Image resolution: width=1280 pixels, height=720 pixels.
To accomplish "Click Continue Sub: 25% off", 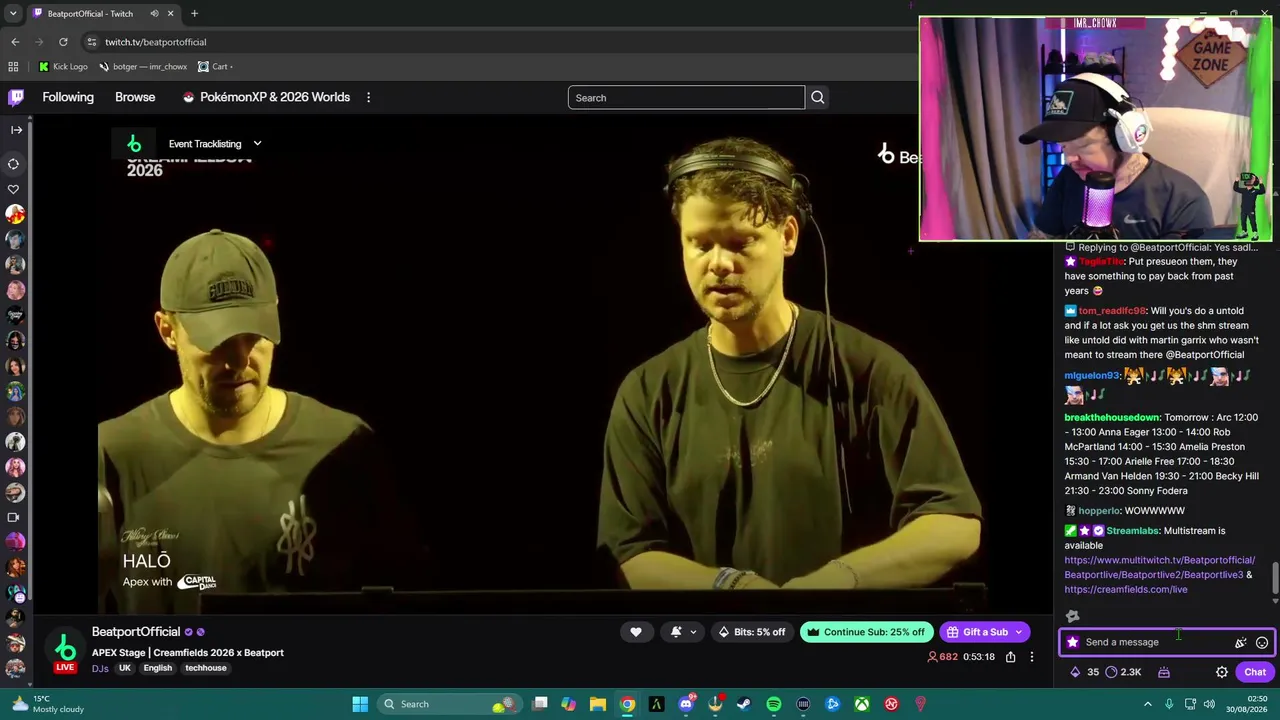I will [867, 632].
